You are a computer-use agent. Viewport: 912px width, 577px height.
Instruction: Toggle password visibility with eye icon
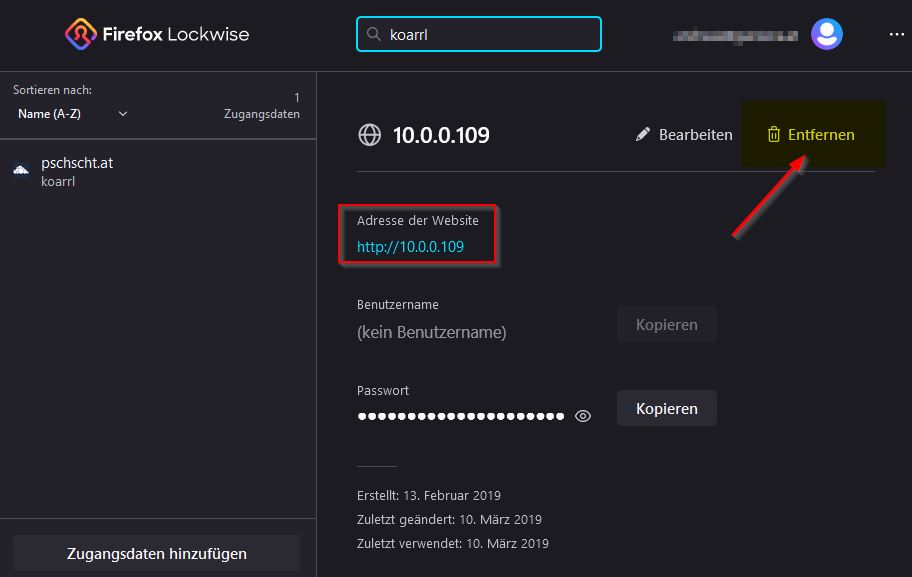[584, 416]
